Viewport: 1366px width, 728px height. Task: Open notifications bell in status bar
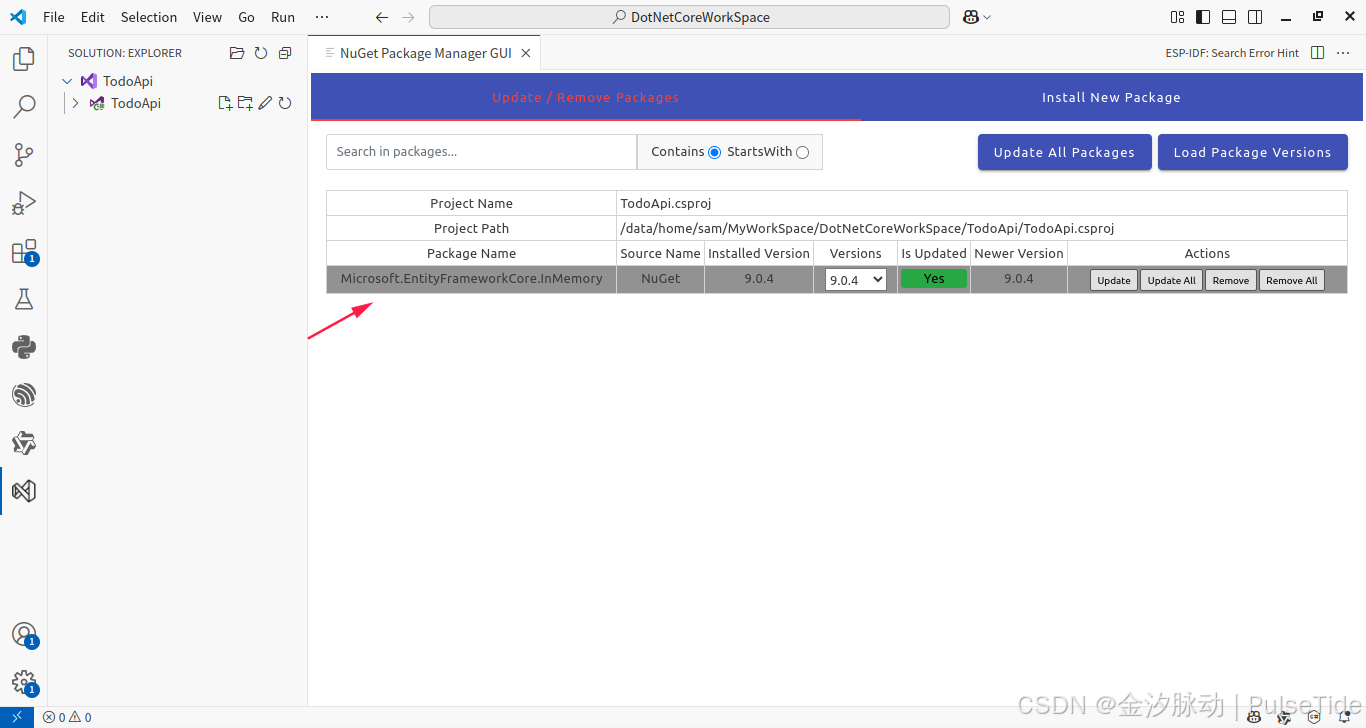point(1344,717)
